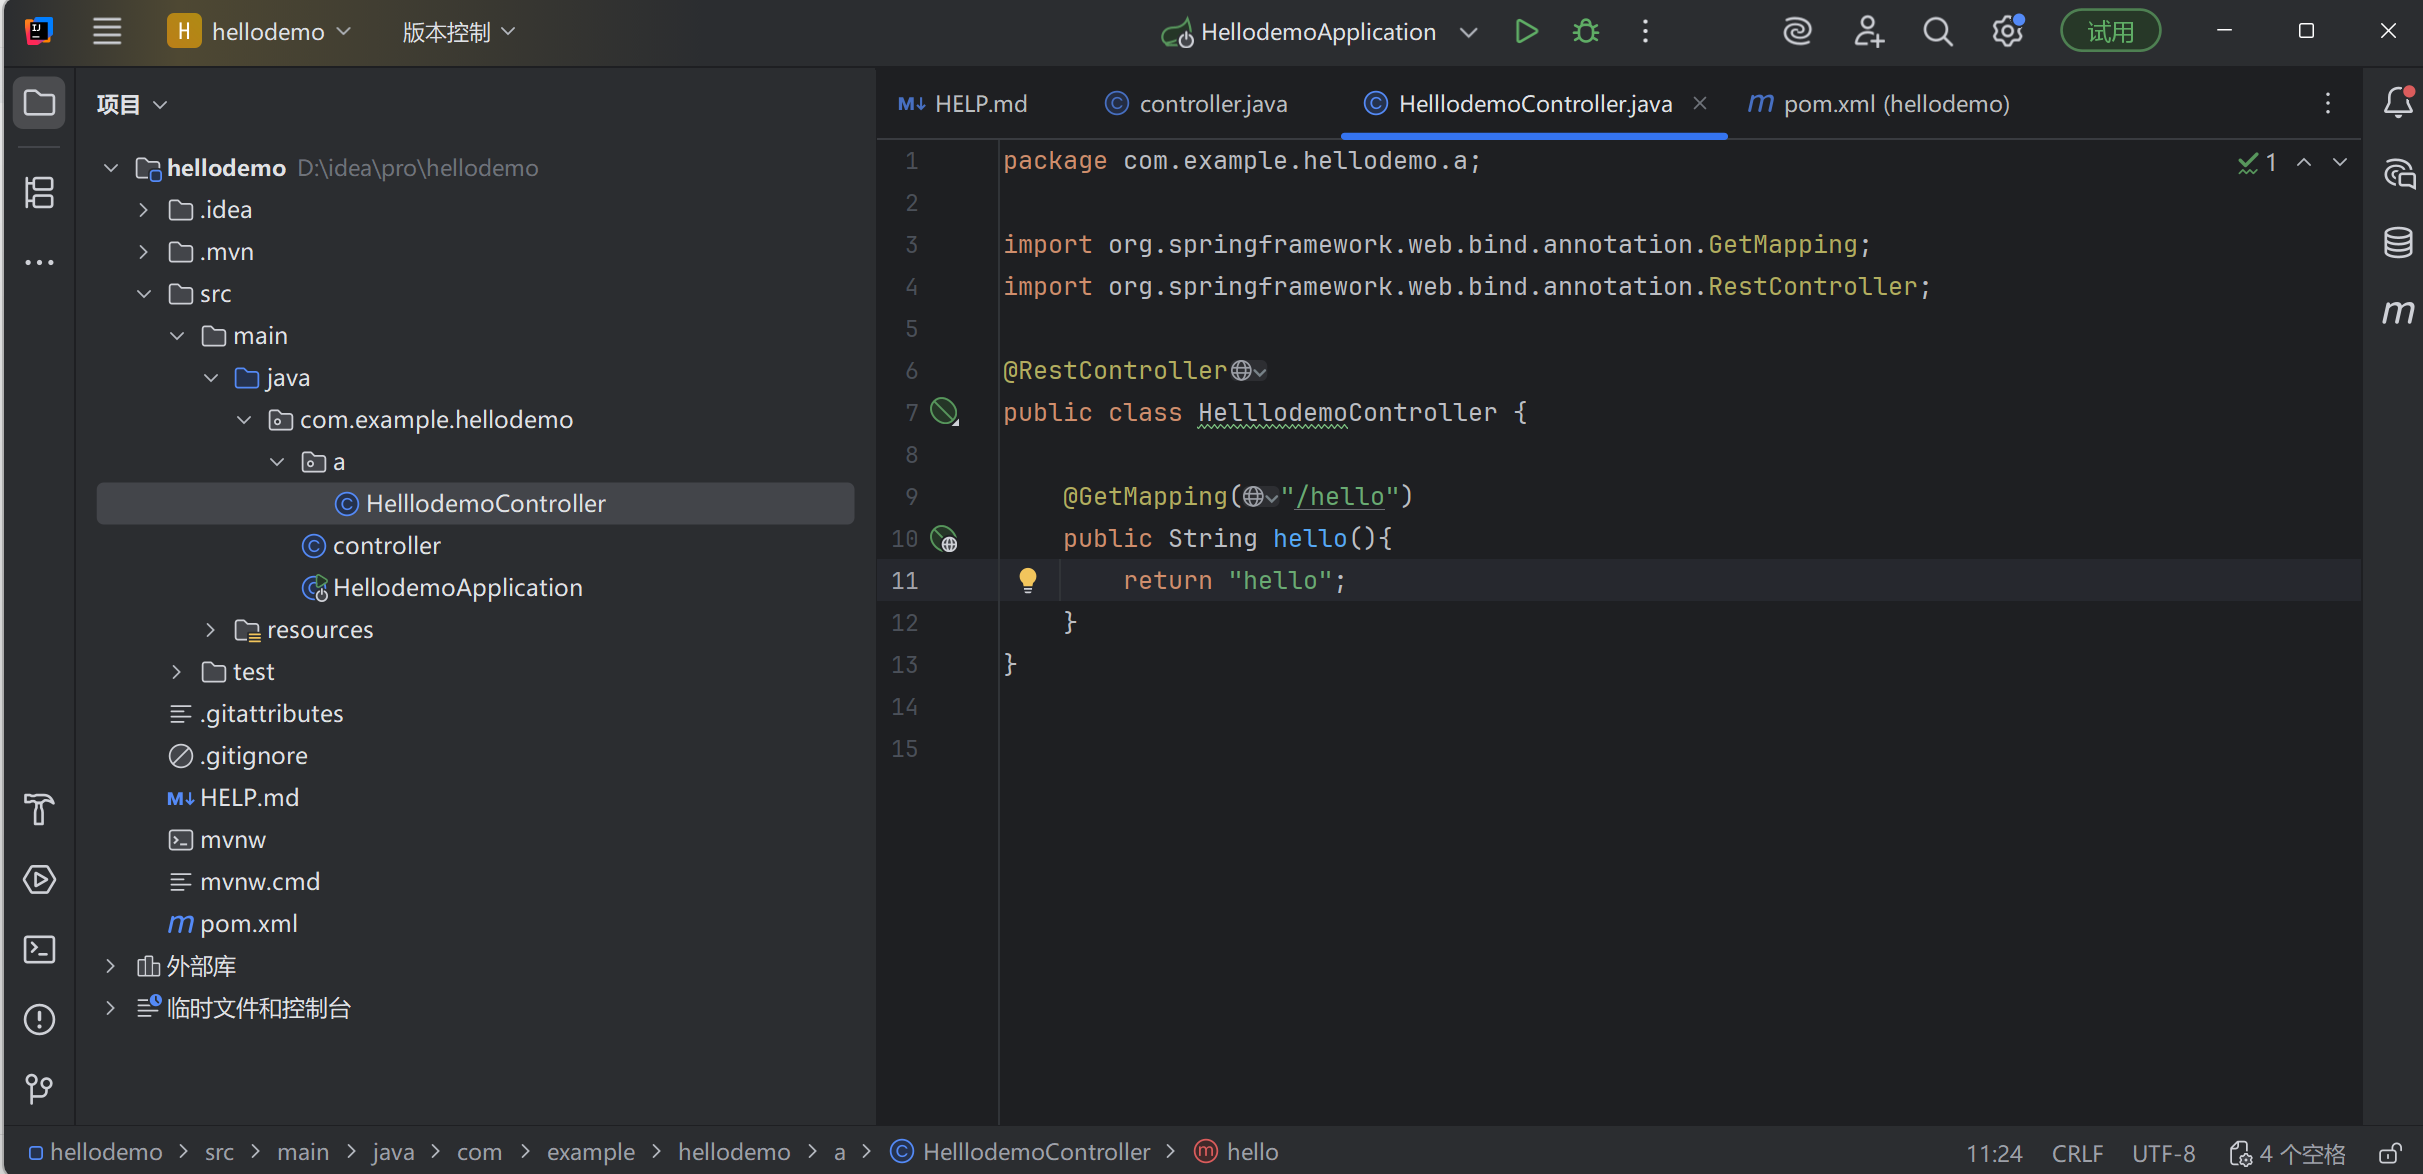This screenshot has height=1174, width=2423.
Task: Select pom.xml in the project tree
Action: tap(248, 924)
